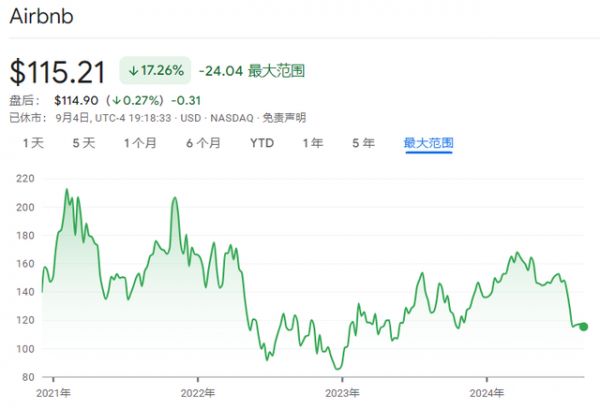The width and height of the screenshot is (600, 408).
Task: Open the 1个月 range tab
Action: tap(140, 143)
